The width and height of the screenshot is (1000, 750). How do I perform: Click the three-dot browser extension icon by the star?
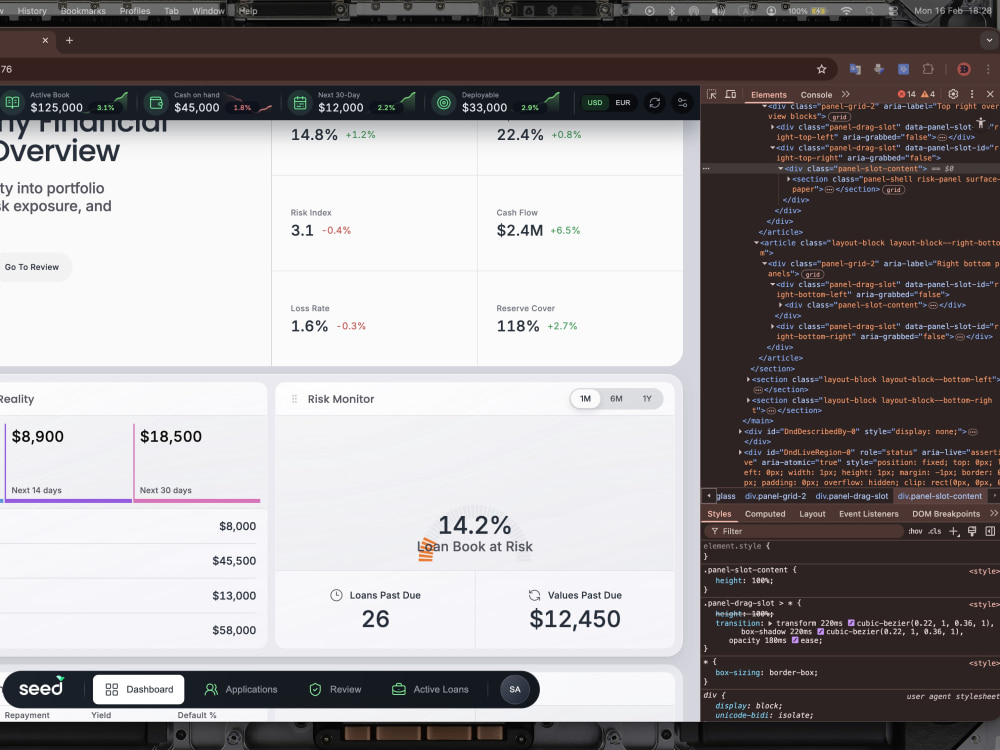pos(988,69)
